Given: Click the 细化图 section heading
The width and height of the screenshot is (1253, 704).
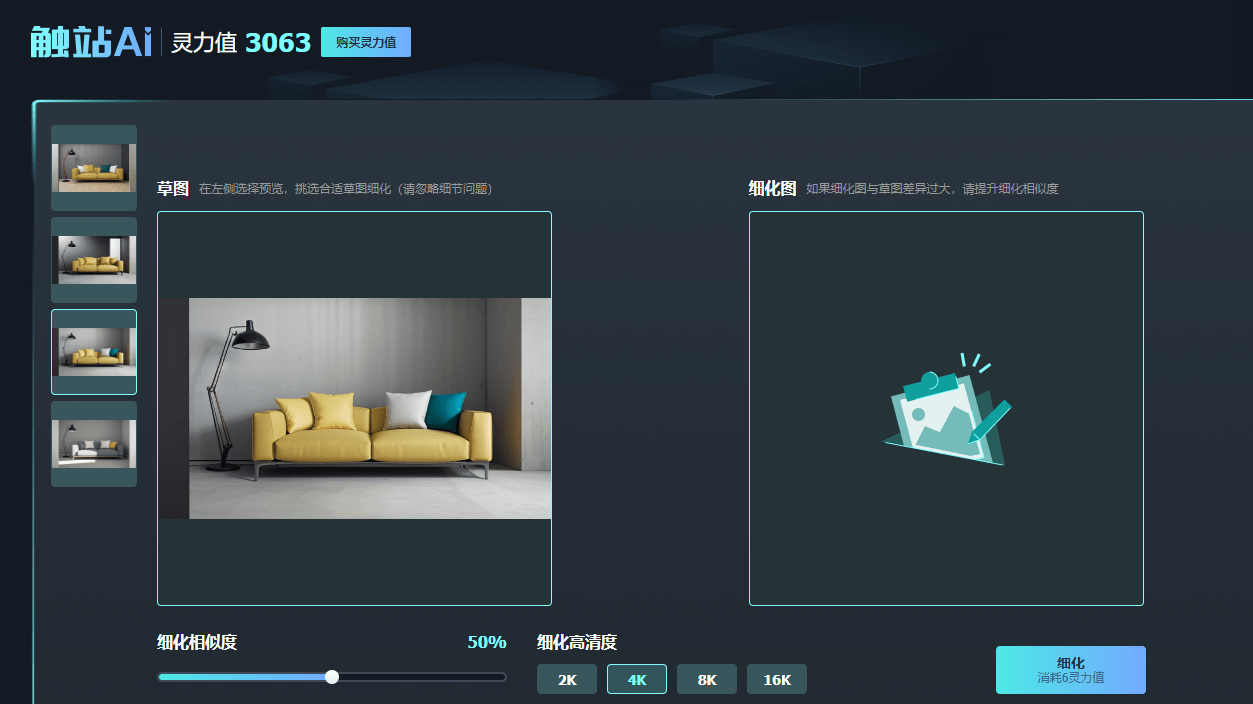Looking at the screenshot, I should pos(772,189).
